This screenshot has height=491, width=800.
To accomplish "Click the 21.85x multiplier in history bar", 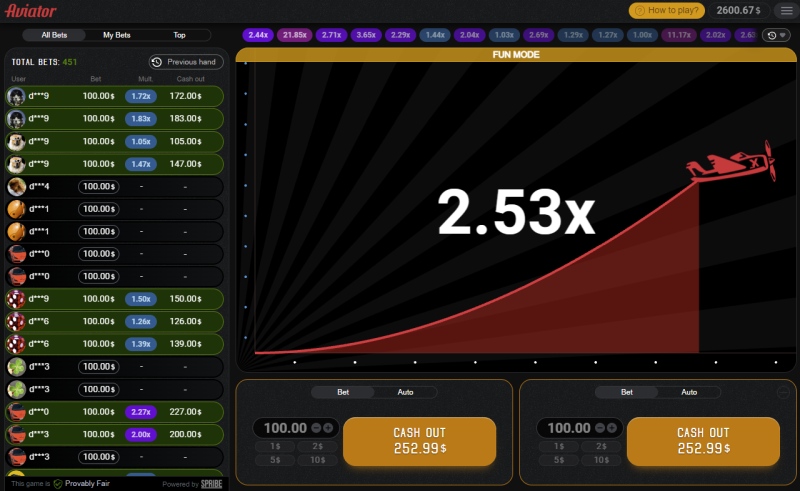I will tap(294, 35).
